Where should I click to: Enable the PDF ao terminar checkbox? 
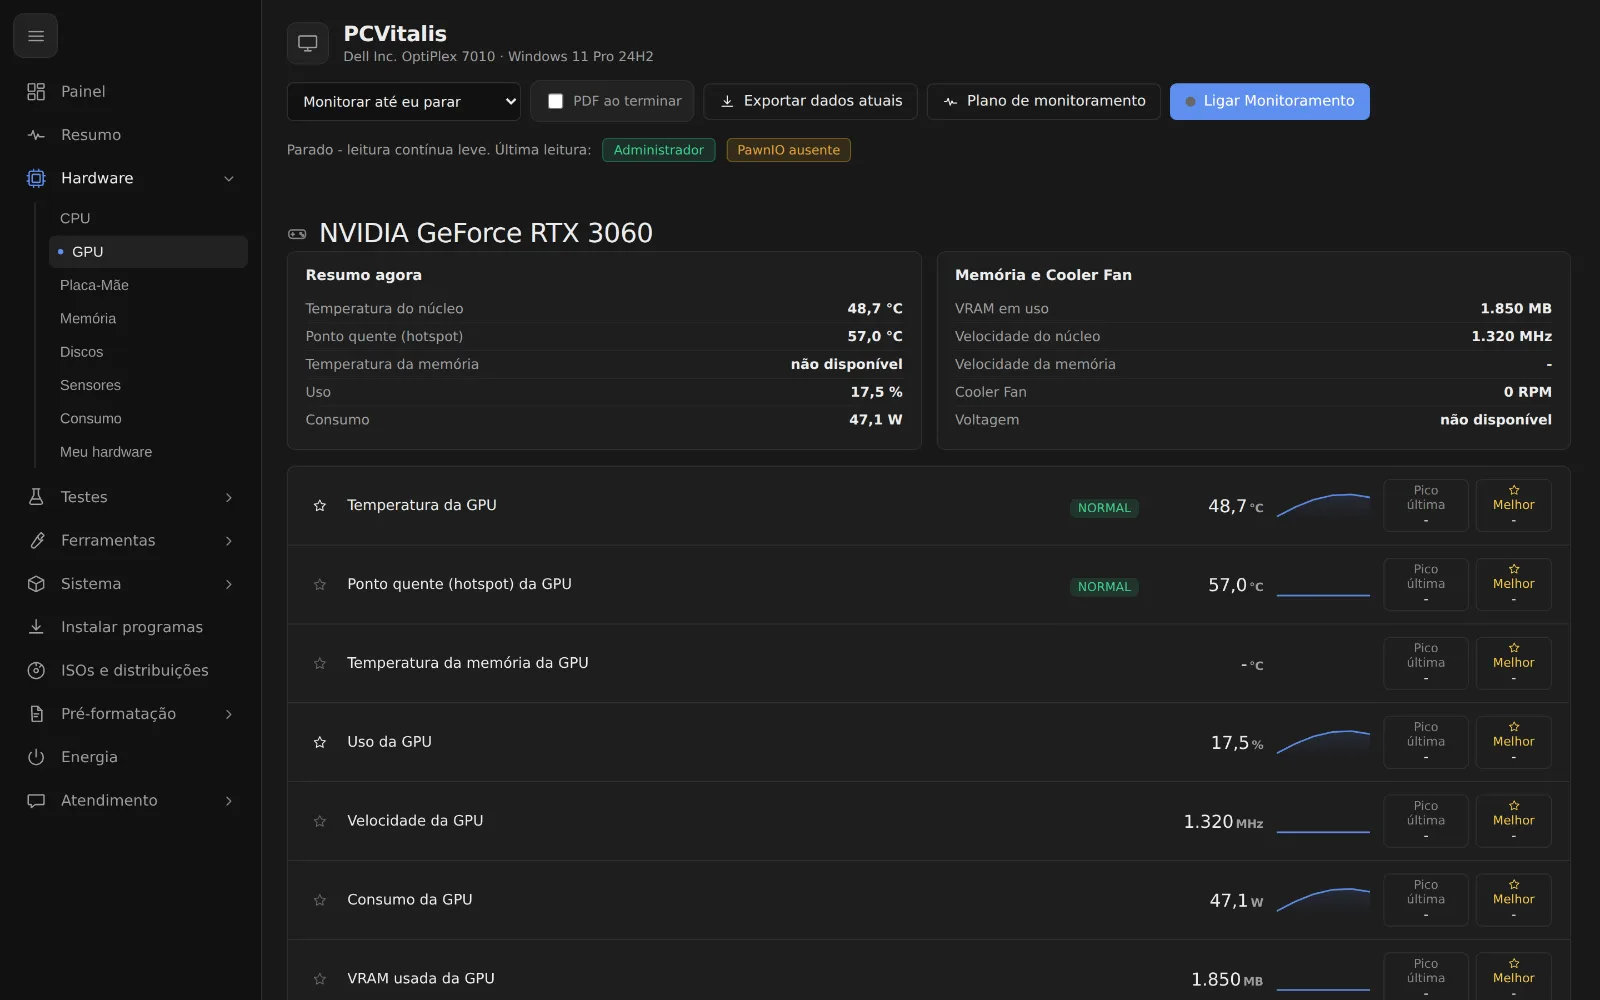coord(556,101)
